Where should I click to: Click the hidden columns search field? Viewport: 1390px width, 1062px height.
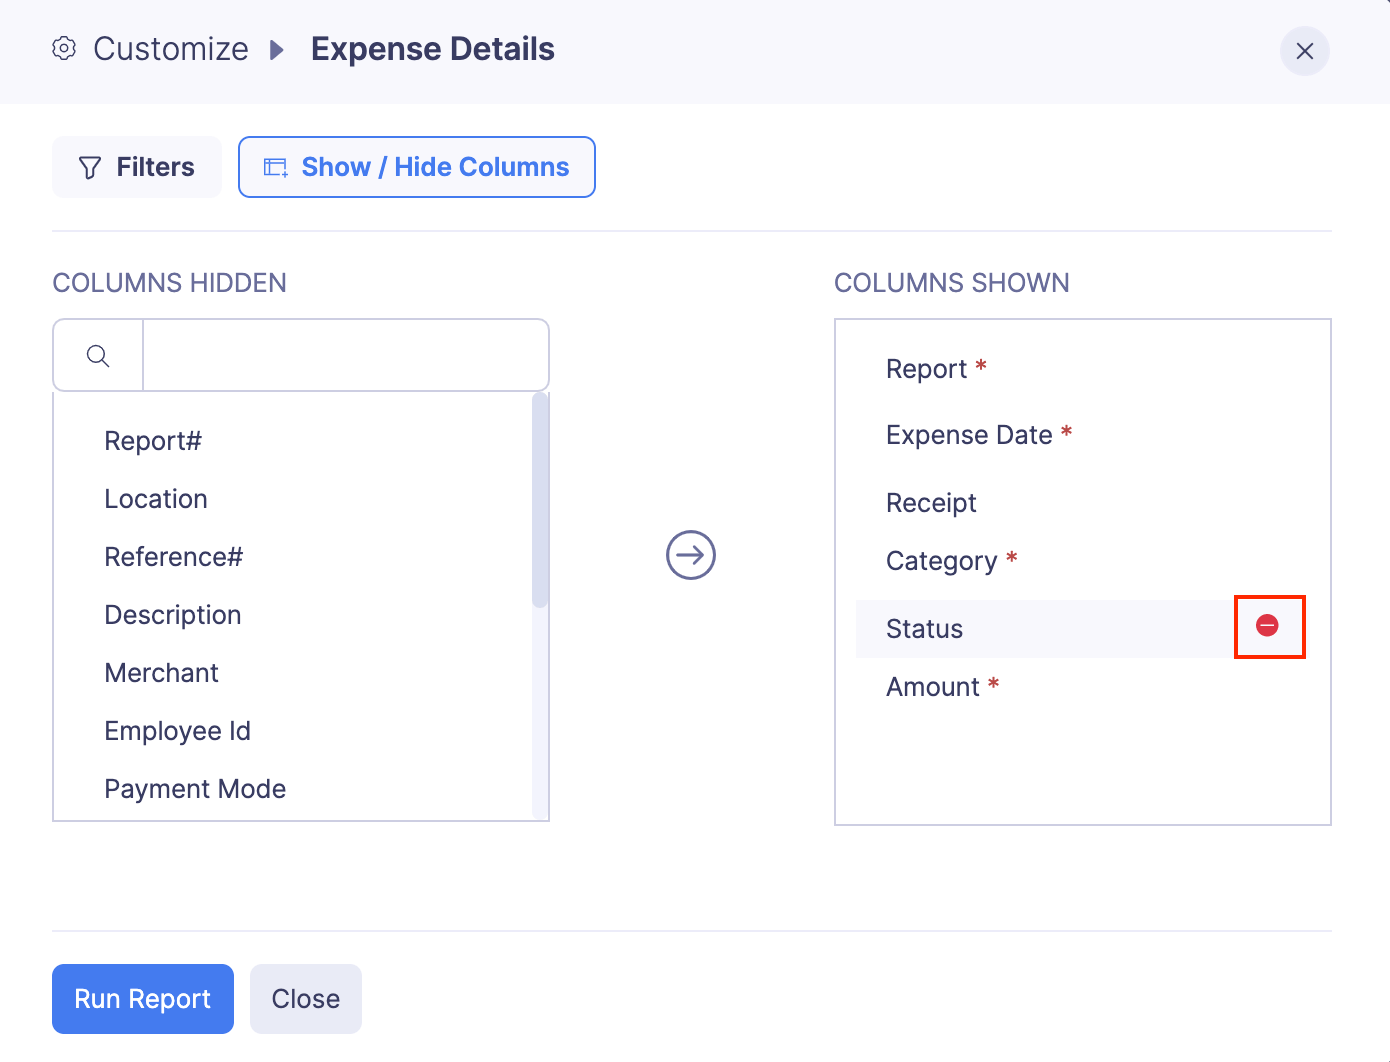(x=345, y=356)
